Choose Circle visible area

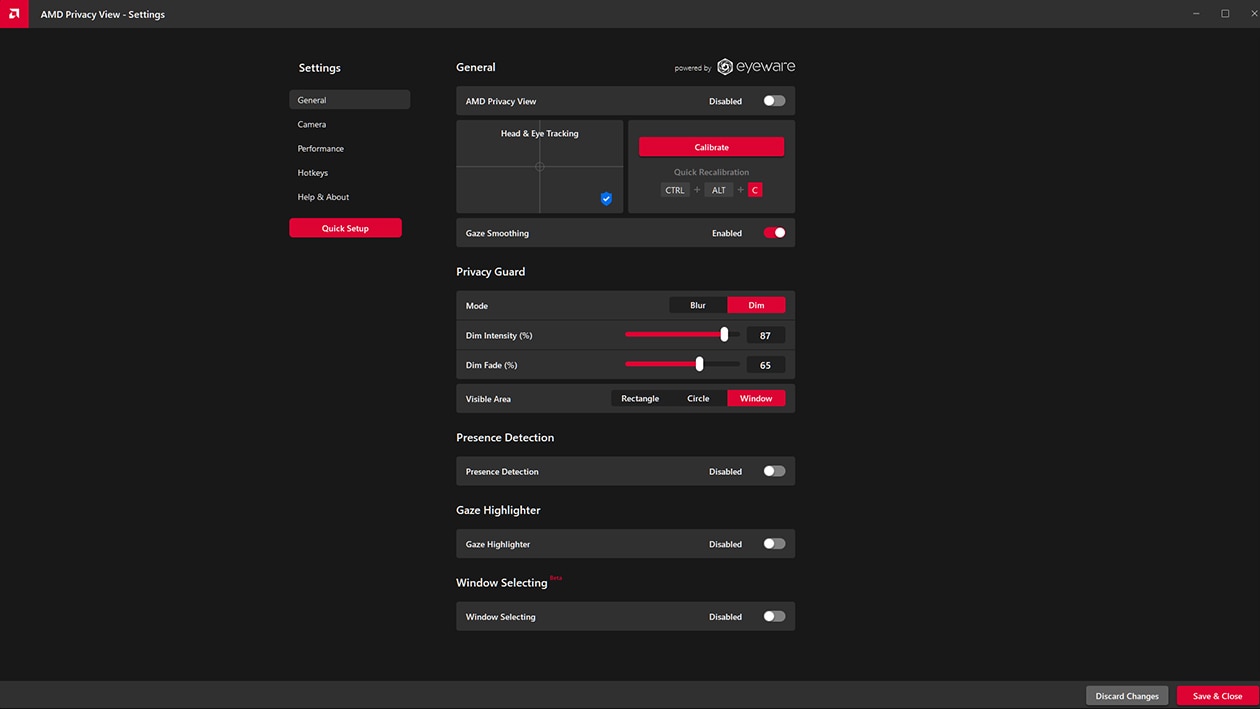tap(698, 398)
